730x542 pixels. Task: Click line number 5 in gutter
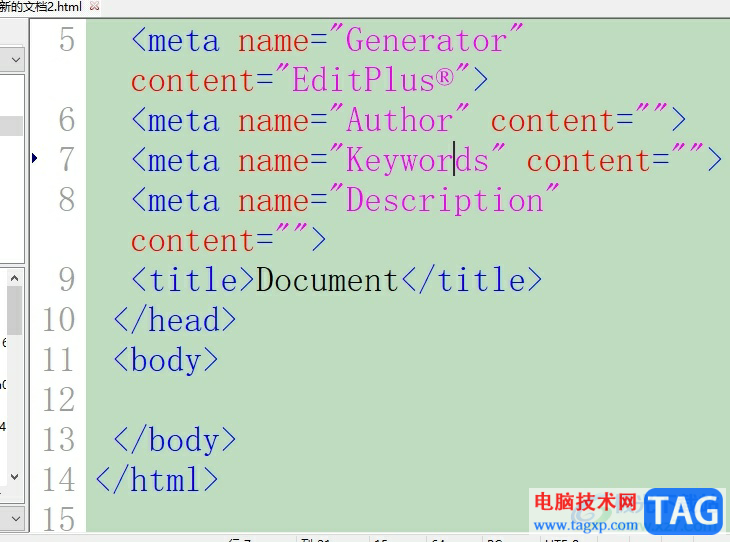[x=67, y=40]
